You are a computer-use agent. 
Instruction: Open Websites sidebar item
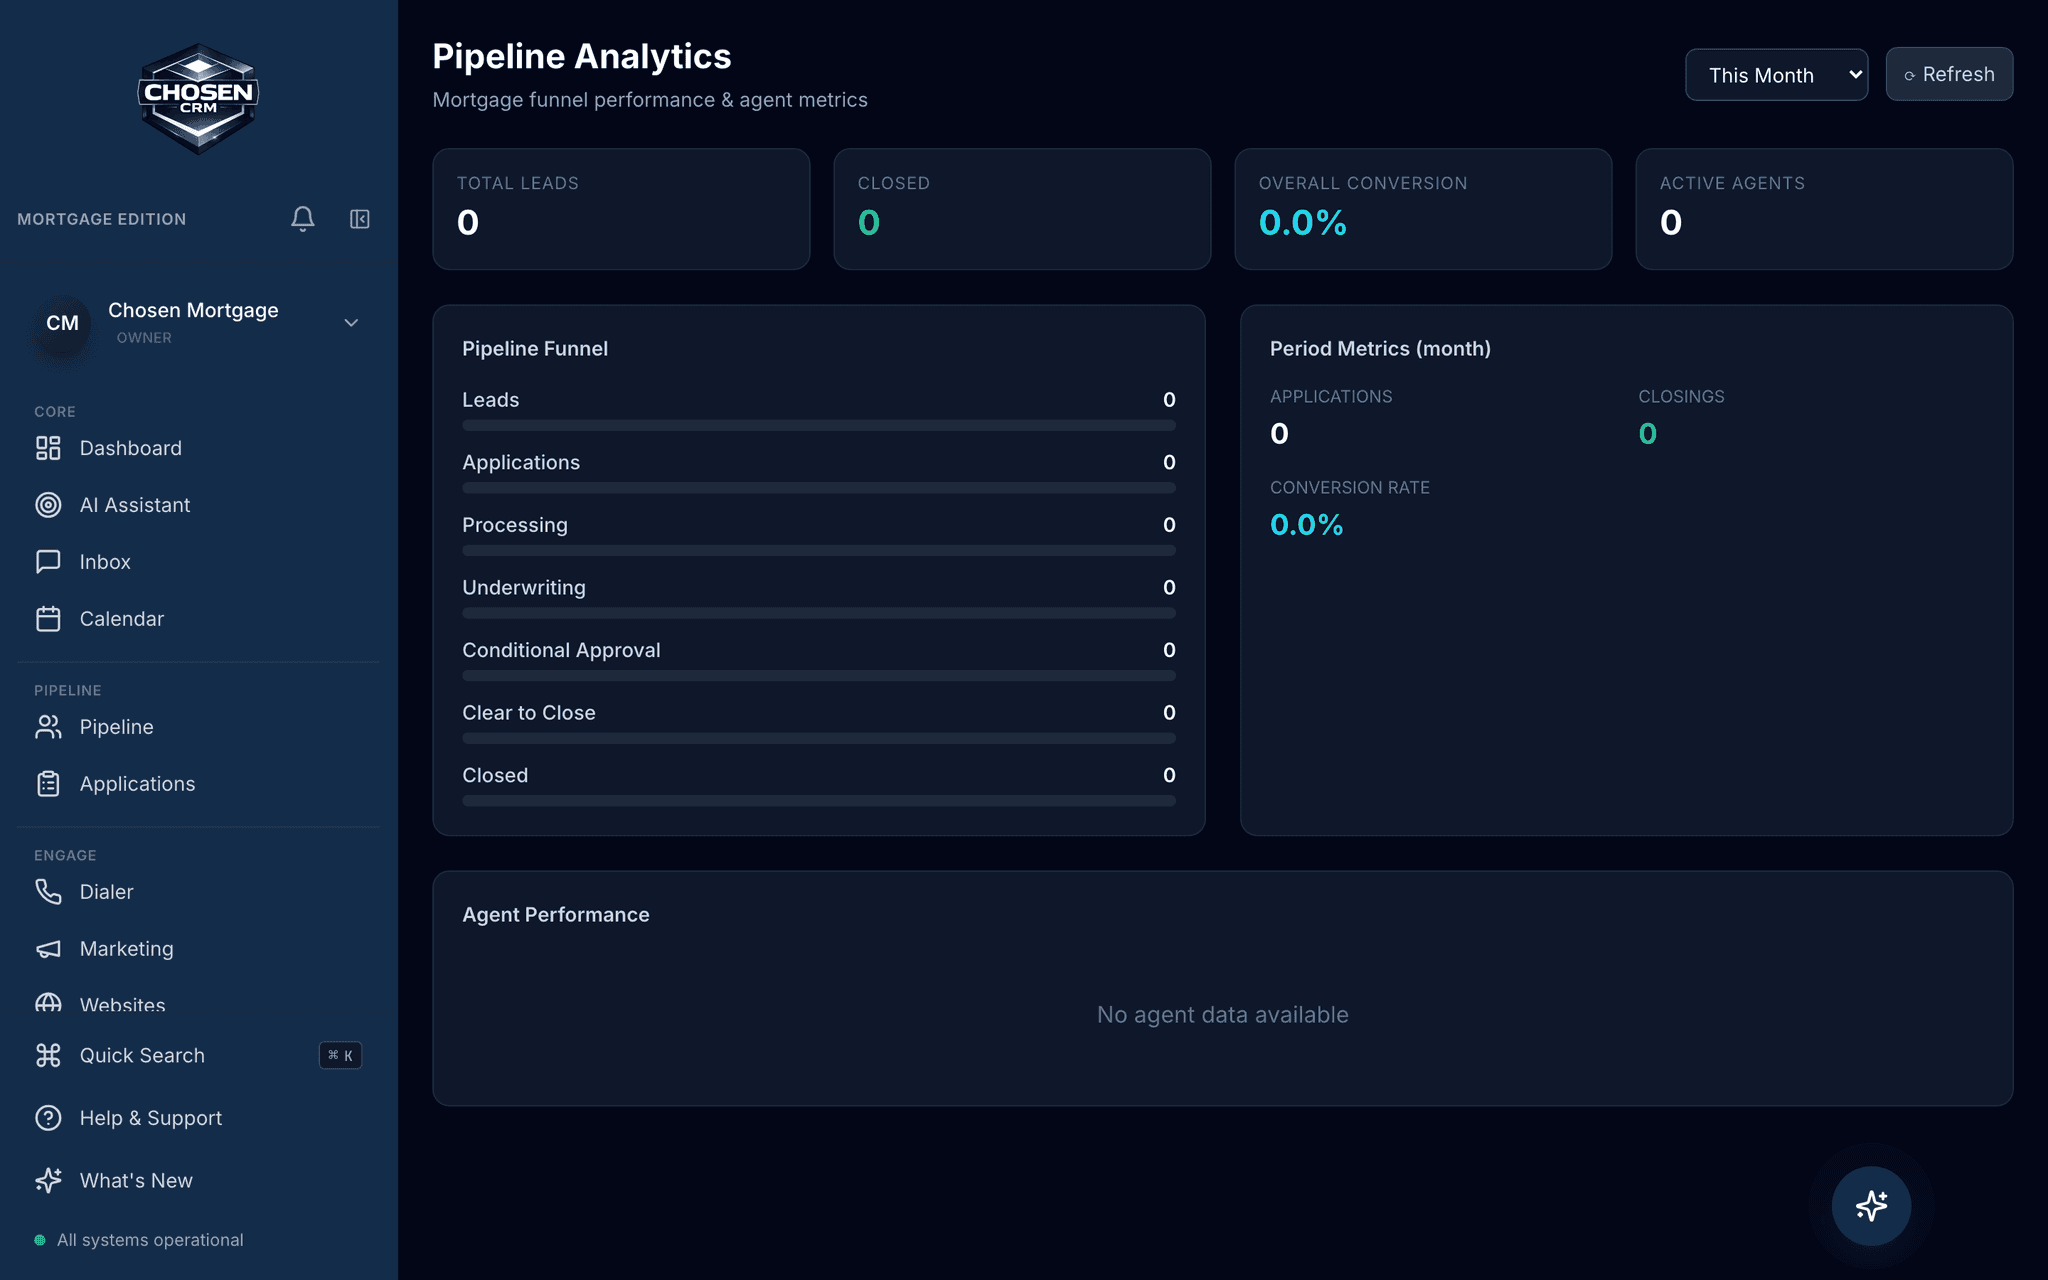(198, 1003)
